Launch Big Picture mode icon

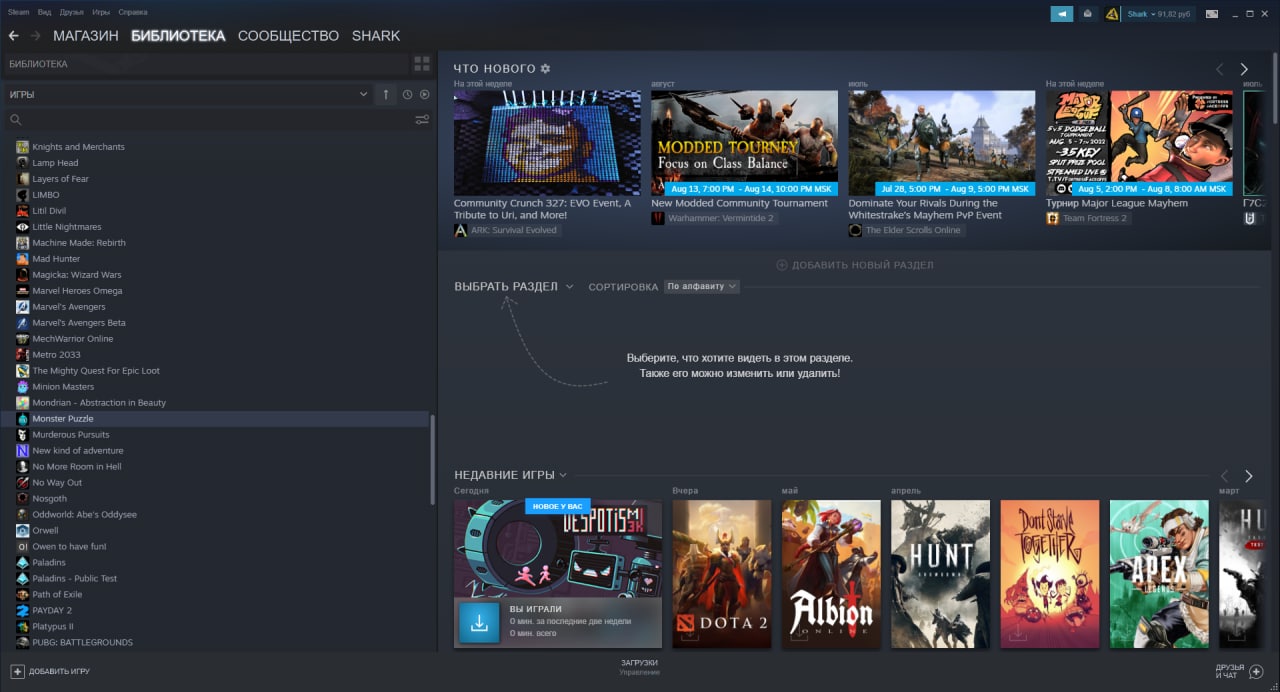click(x=1212, y=14)
